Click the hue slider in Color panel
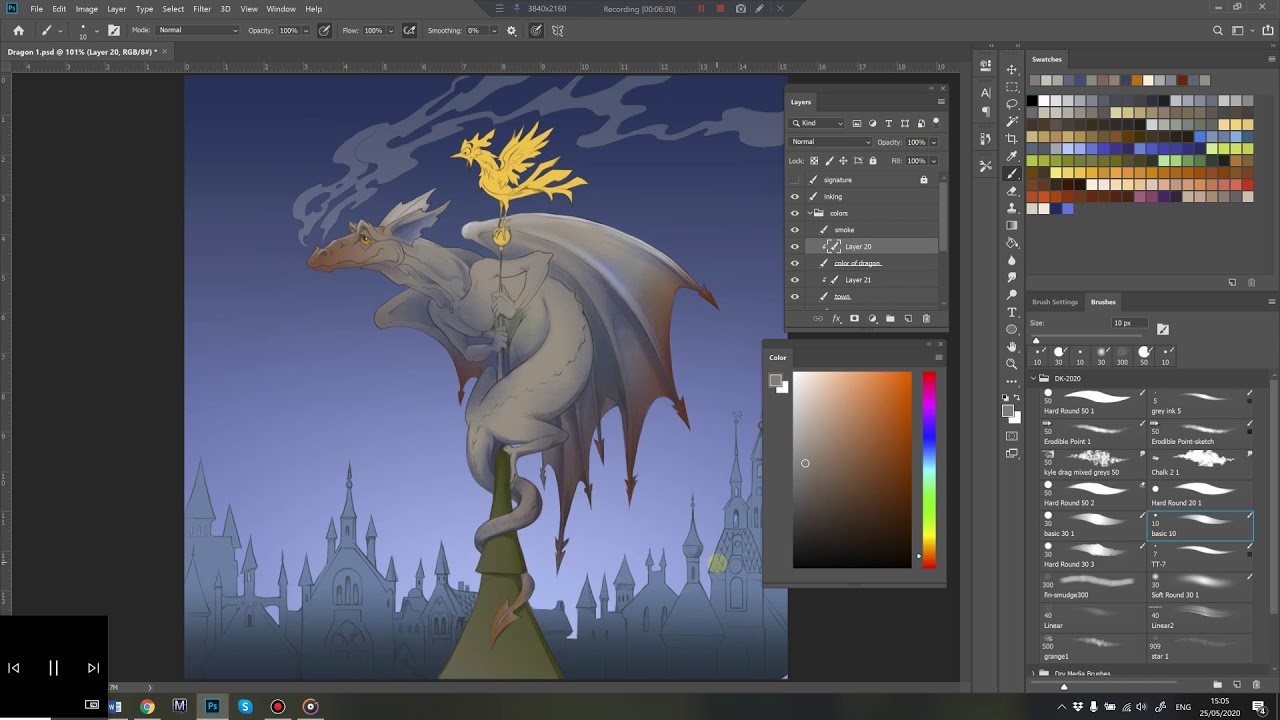The height and width of the screenshot is (720, 1280). pos(929,469)
